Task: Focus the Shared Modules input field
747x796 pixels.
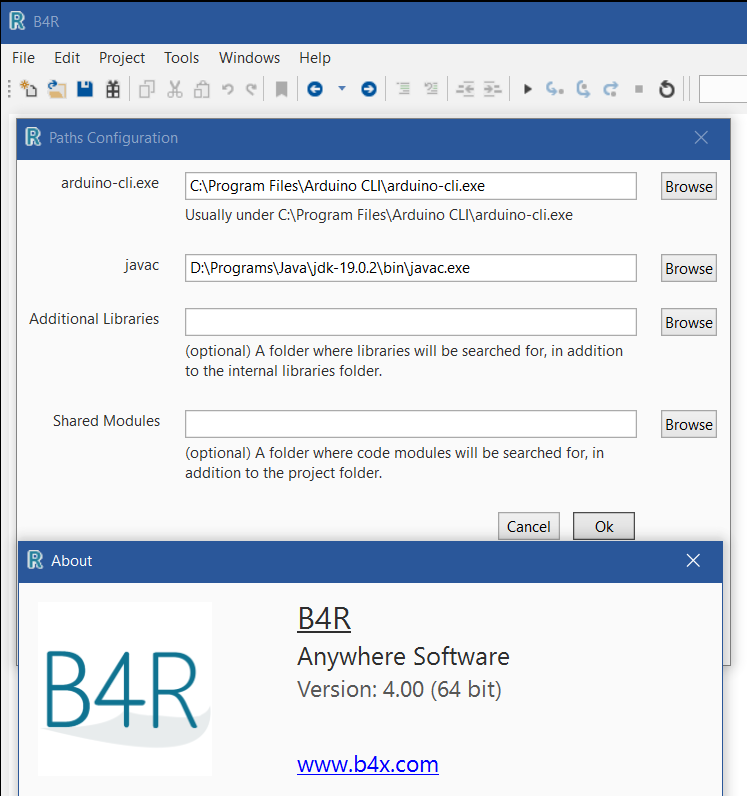Action: [x=410, y=424]
